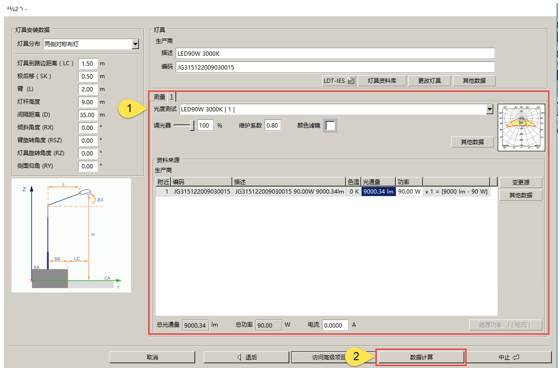Viewport: 560px width, 372px height.
Task: Click the pole height input showing 9.00
Action: point(88,102)
